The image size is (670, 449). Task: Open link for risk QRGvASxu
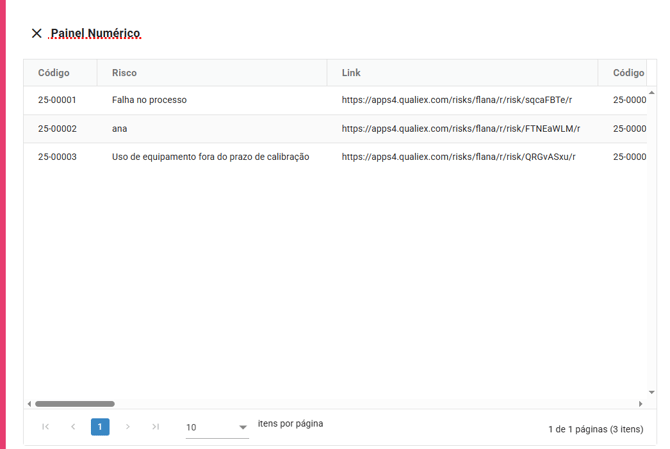pos(458,157)
